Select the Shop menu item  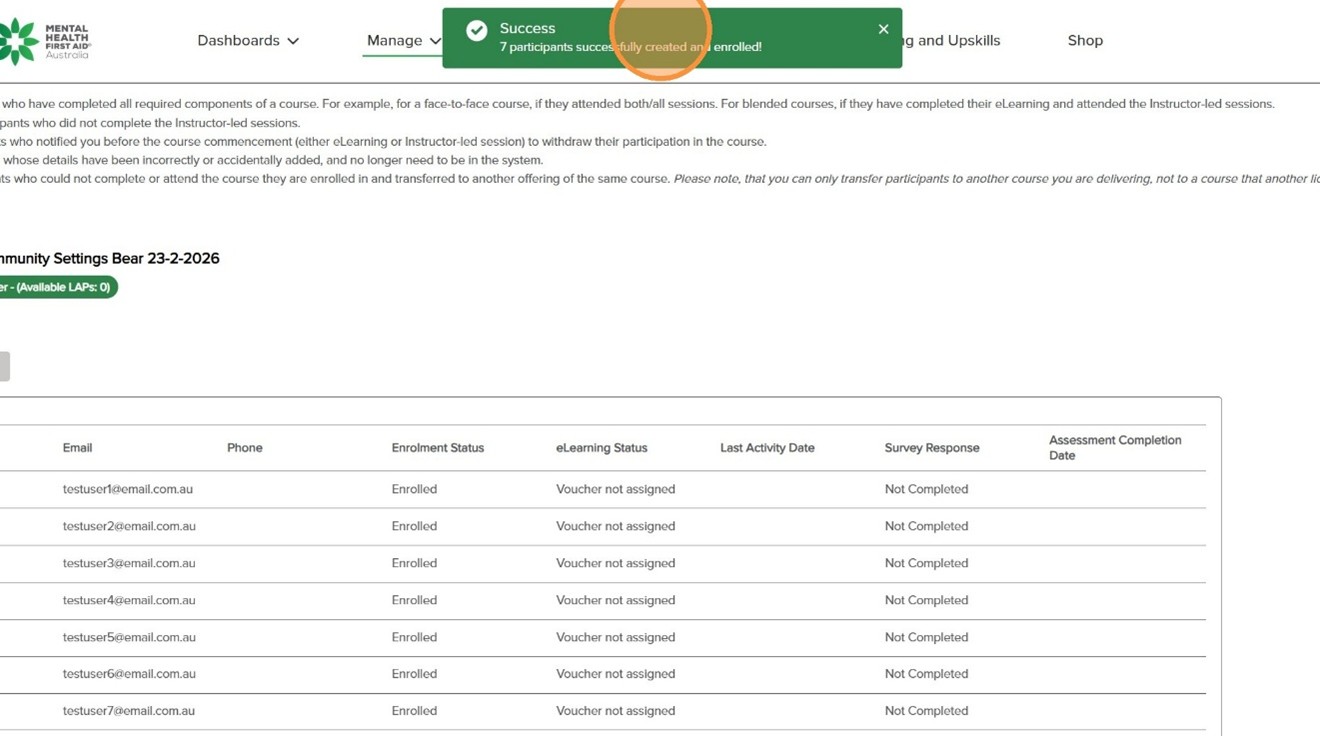click(x=1085, y=40)
